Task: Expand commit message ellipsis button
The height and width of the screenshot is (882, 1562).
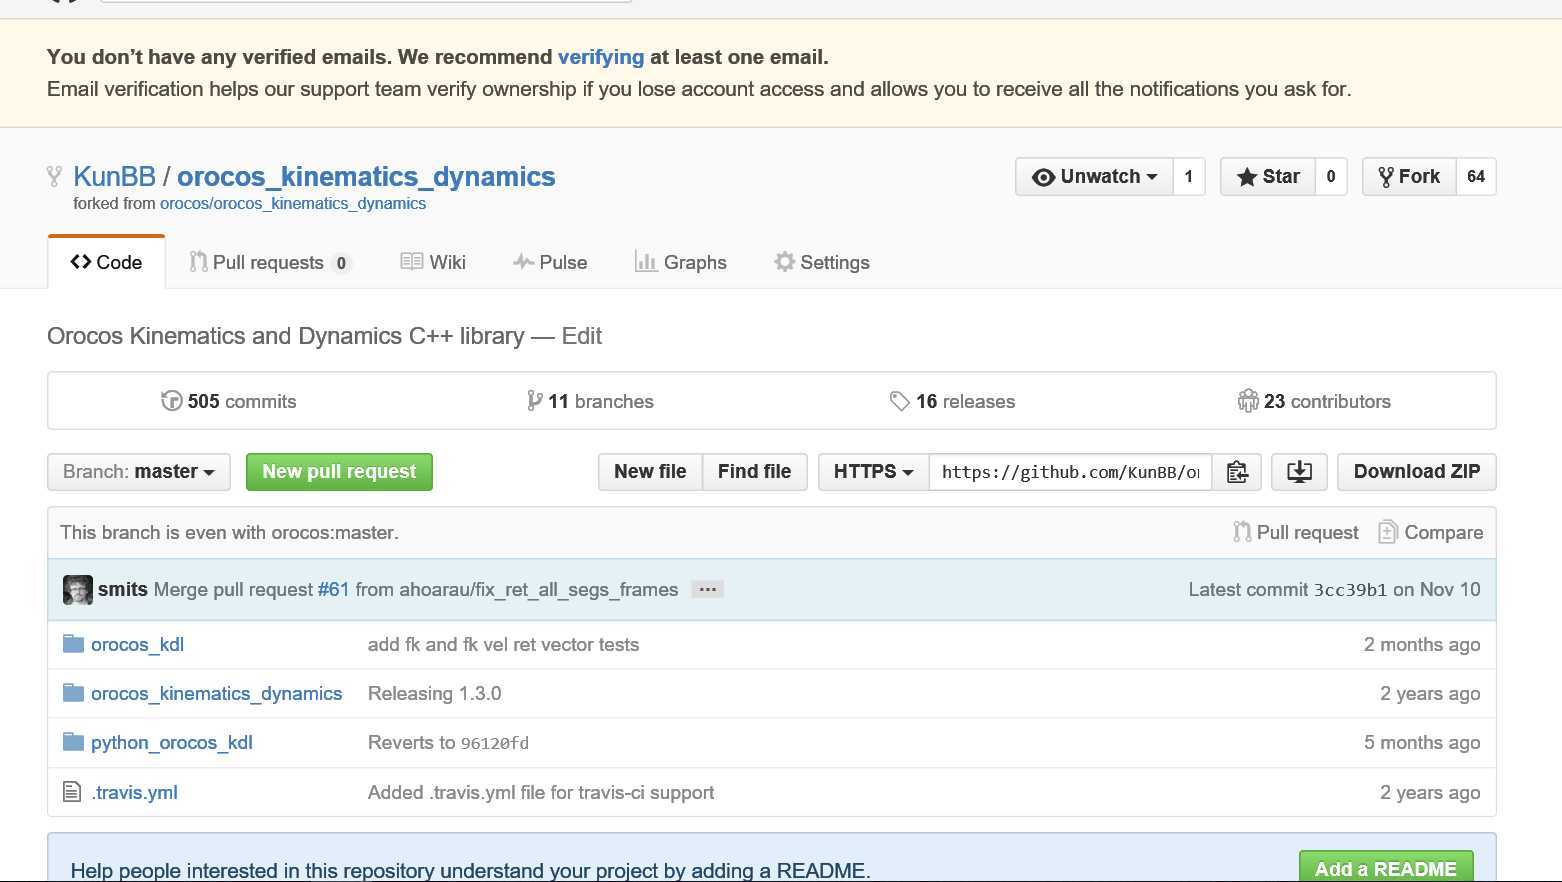Action: point(707,590)
